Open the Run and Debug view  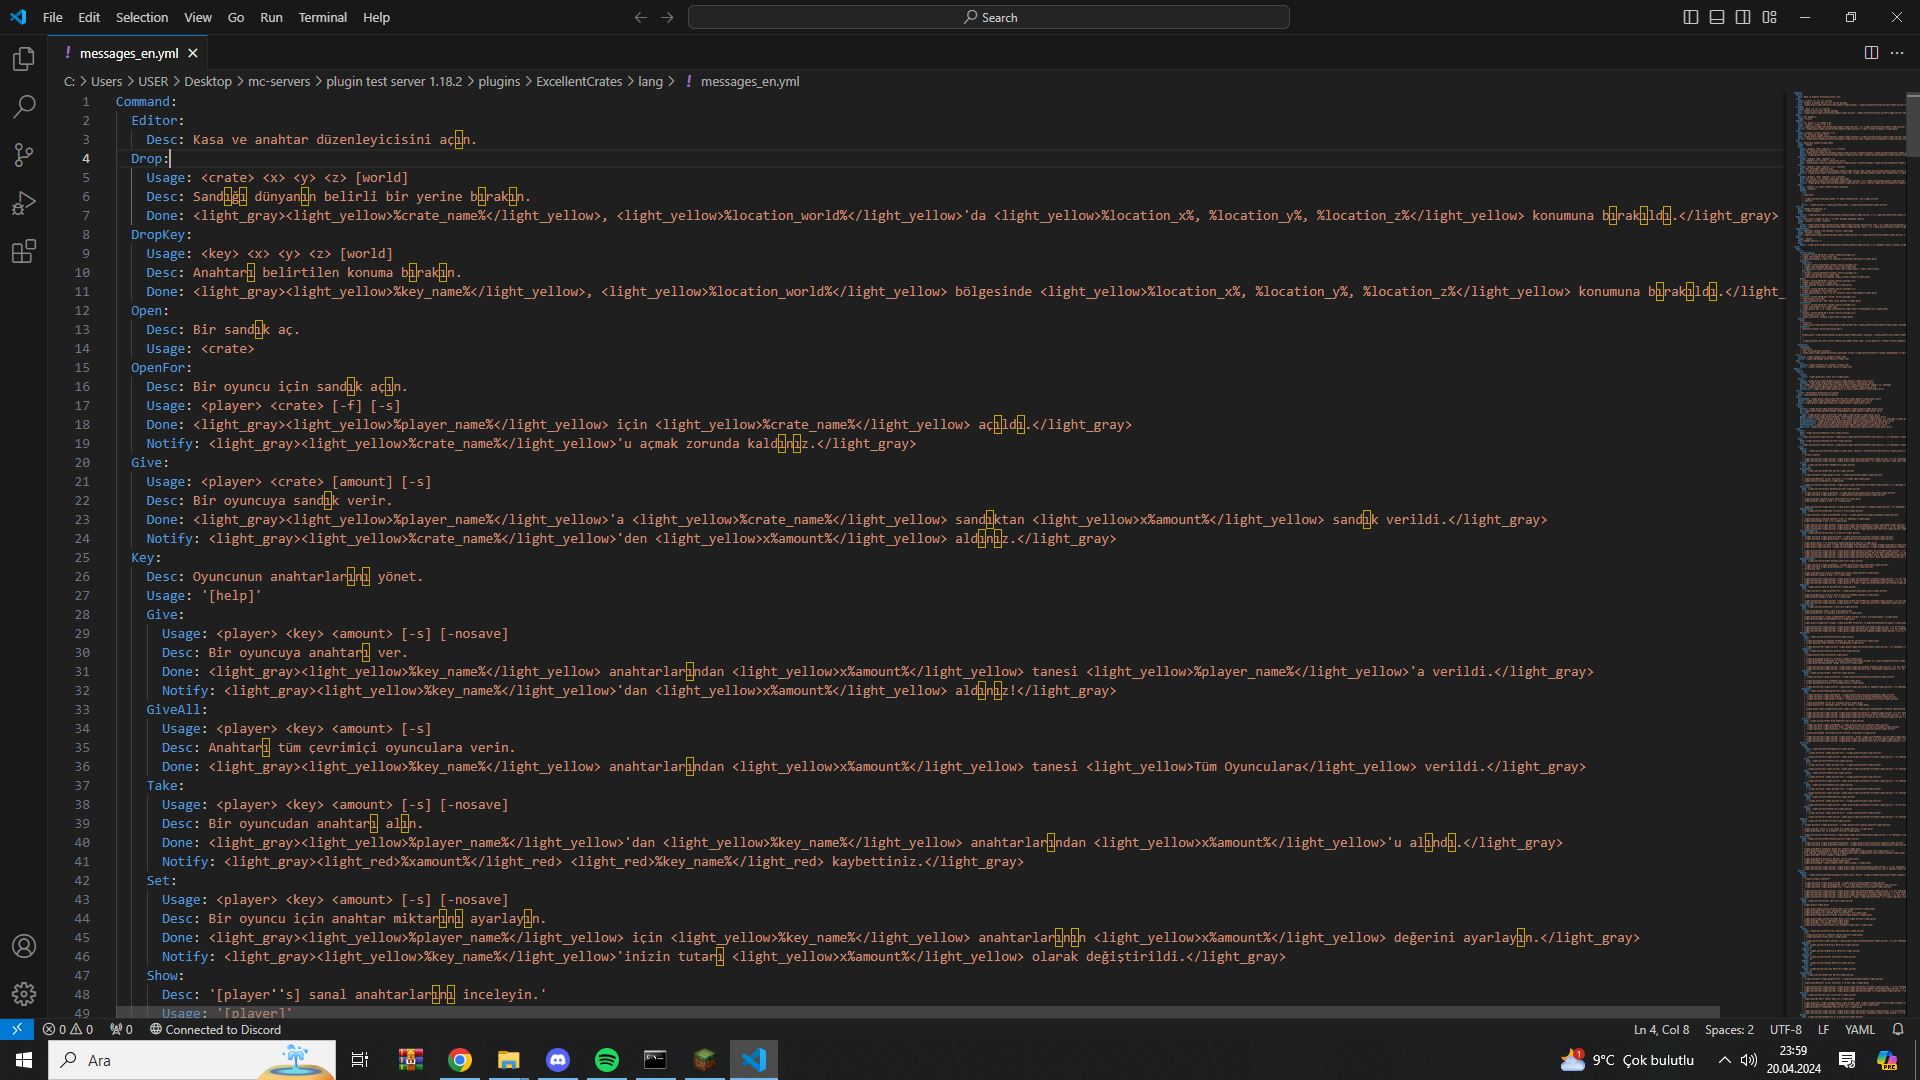(x=24, y=203)
